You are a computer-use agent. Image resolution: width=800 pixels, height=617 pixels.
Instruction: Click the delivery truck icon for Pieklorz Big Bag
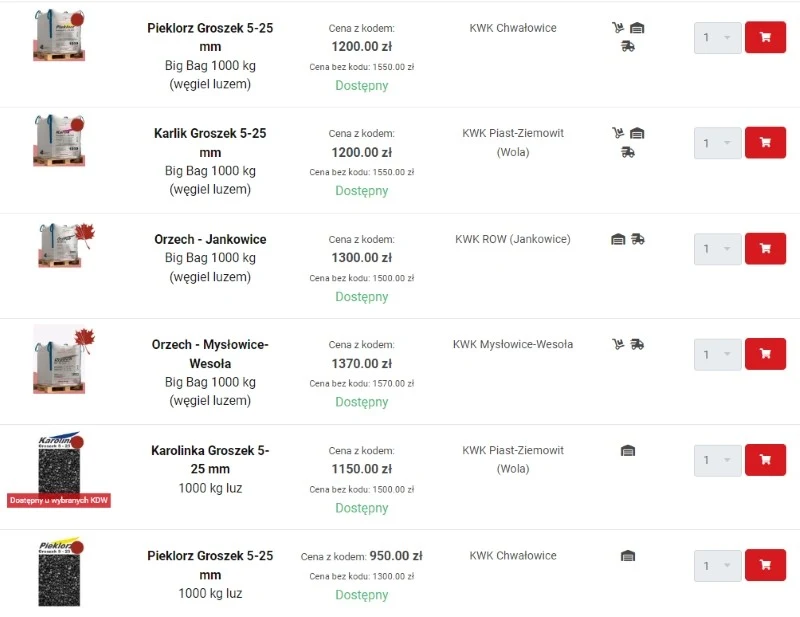pyautogui.click(x=628, y=46)
